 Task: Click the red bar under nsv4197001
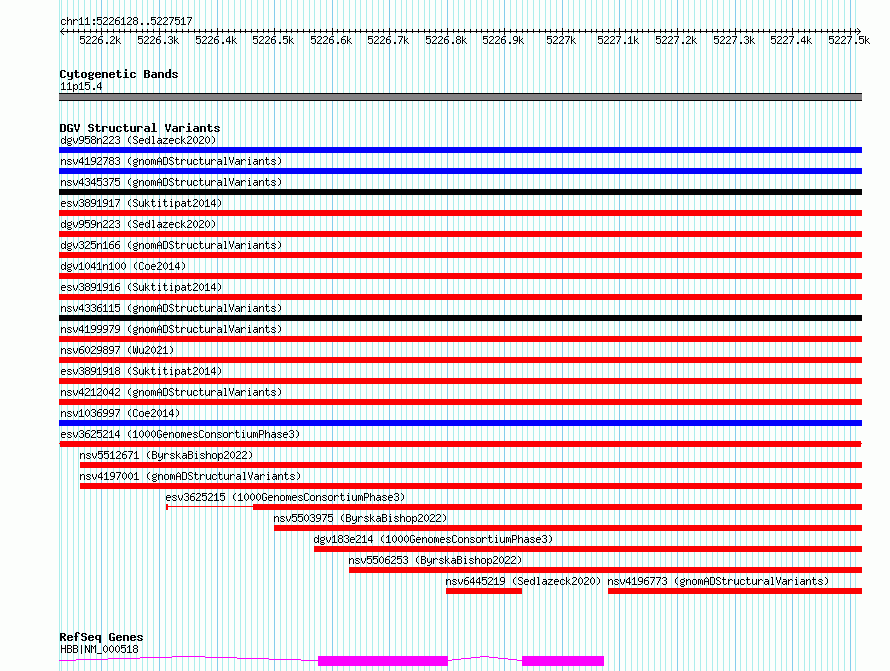click(471, 486)
